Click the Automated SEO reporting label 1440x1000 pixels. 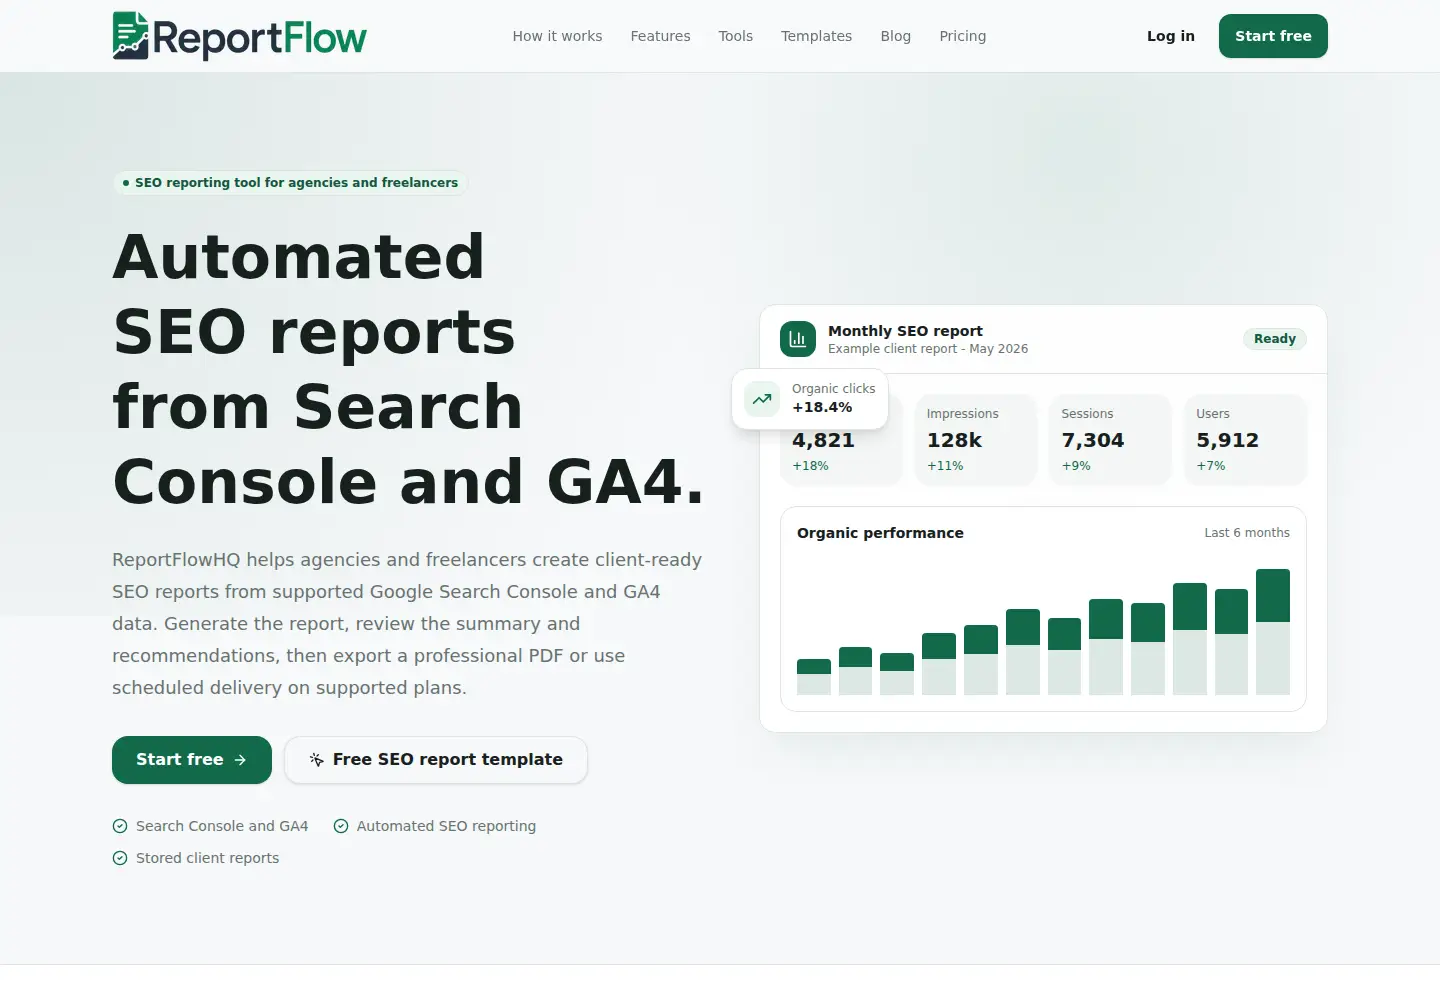click(x=446, y=826)
